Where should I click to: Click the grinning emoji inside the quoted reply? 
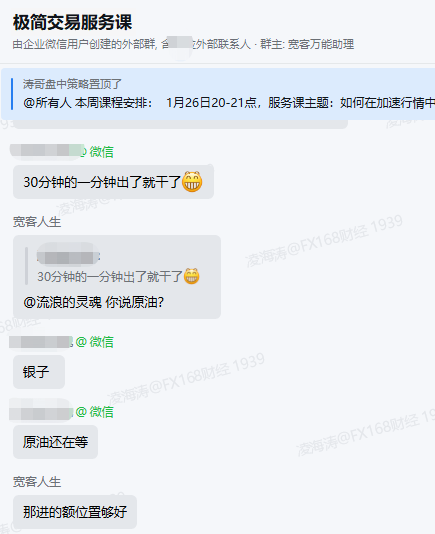tap(191, 276)
